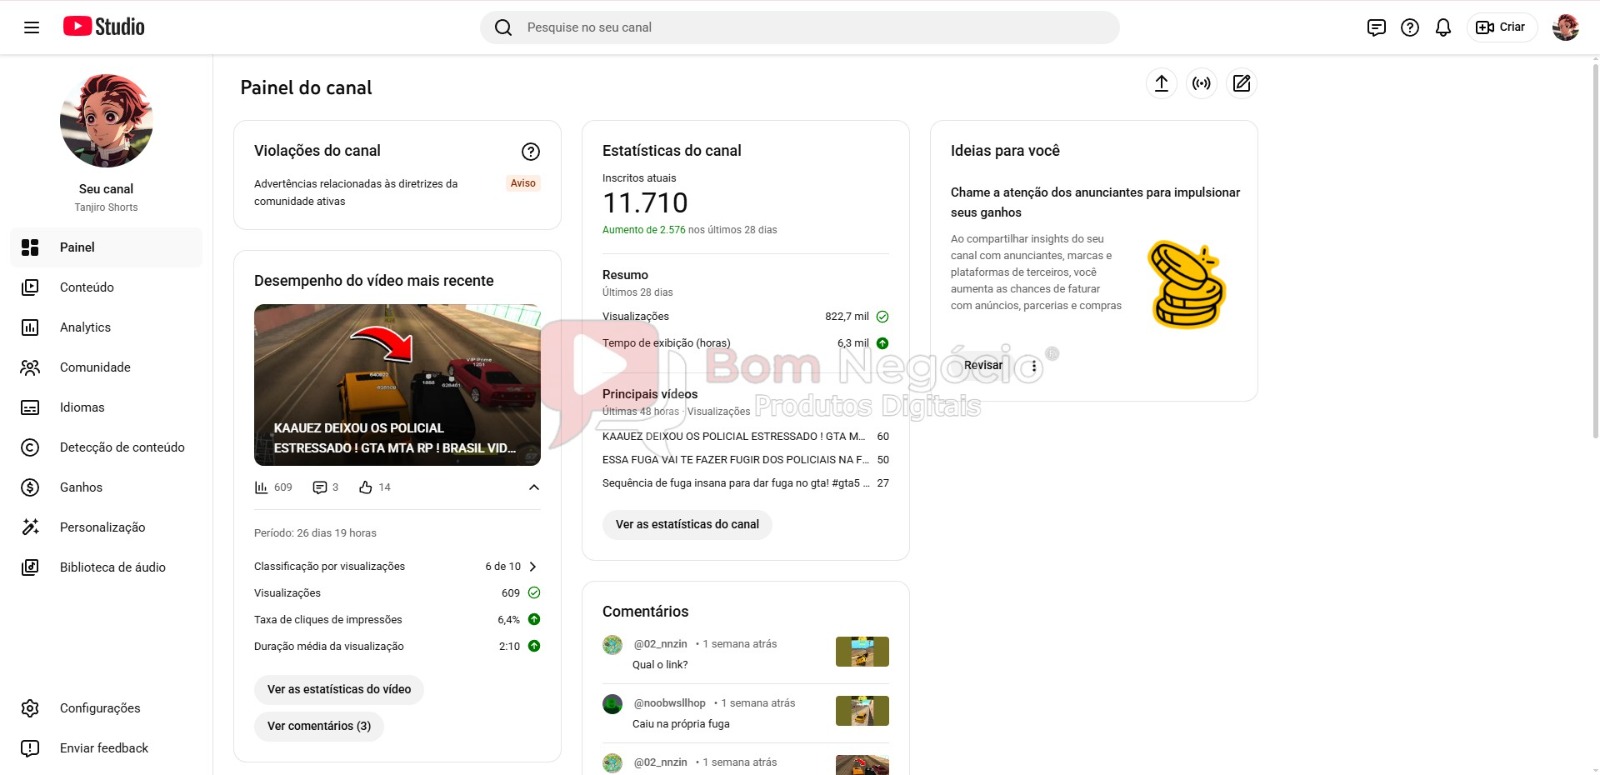Image resolution: width=1600 pixels, height=775 pixels.
Task: Click the go live broadcast icon
Action: [1201, 84]
